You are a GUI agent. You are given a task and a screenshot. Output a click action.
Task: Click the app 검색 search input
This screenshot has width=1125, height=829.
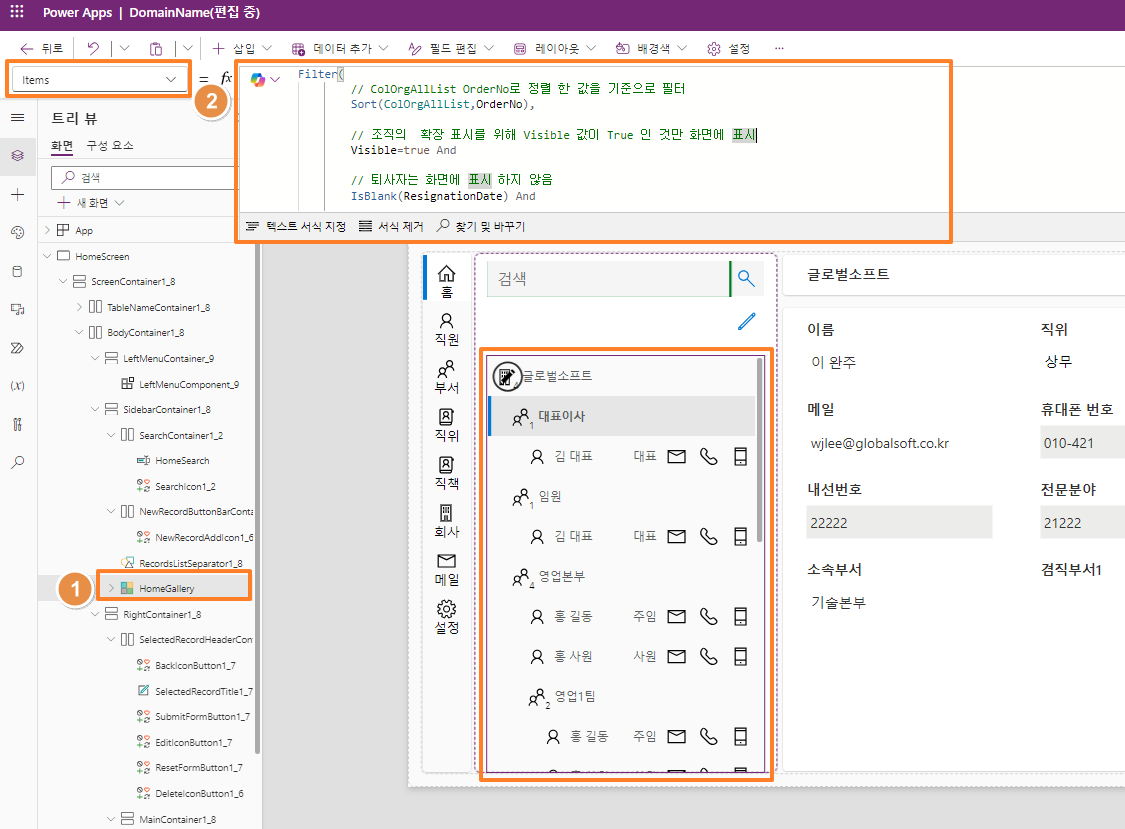click(608, 278)
